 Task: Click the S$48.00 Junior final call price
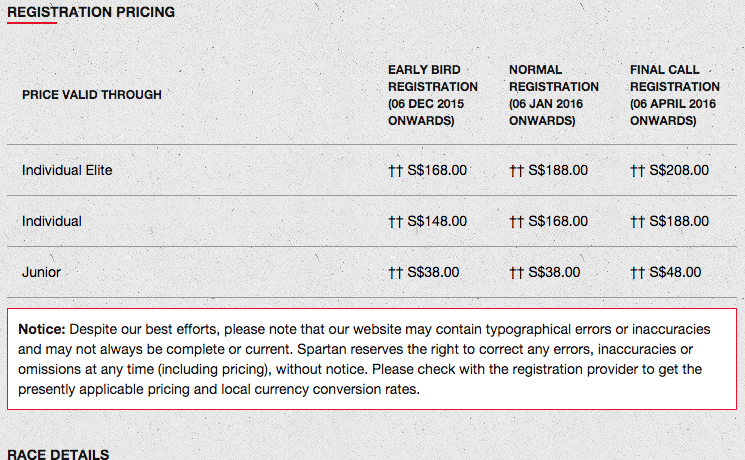(x=675, y=272)
